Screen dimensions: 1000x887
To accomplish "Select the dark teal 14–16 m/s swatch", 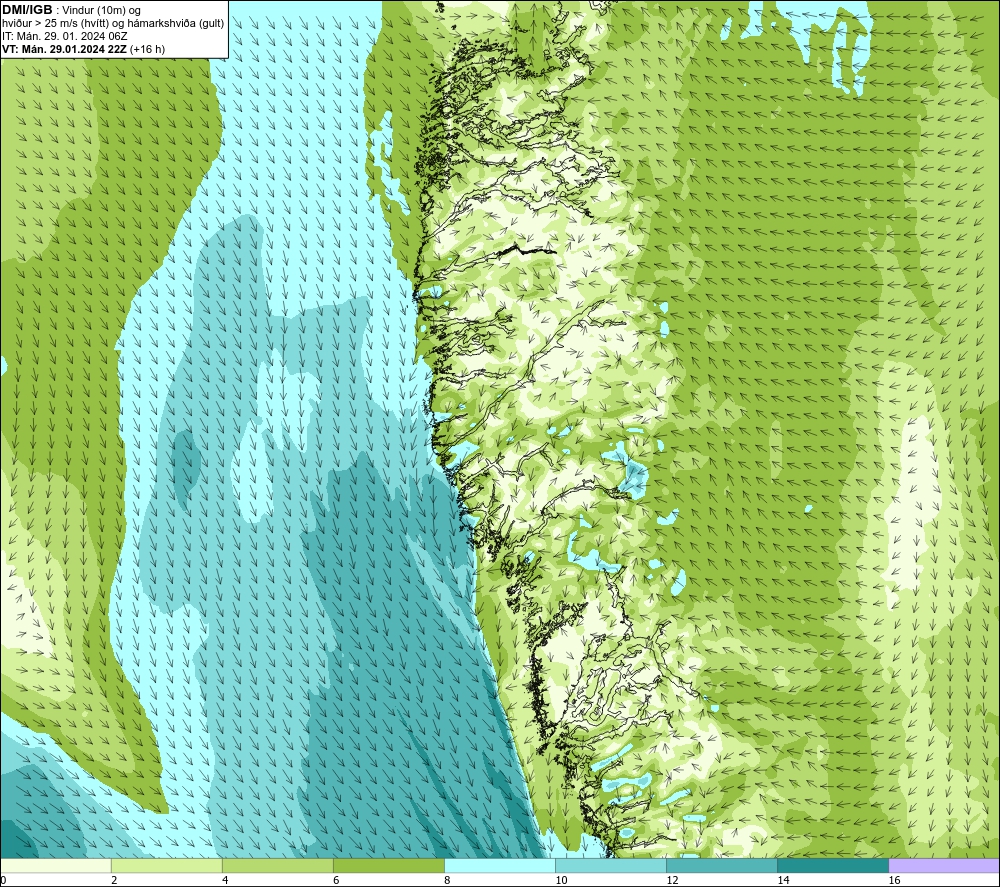I will click(832, 866).
